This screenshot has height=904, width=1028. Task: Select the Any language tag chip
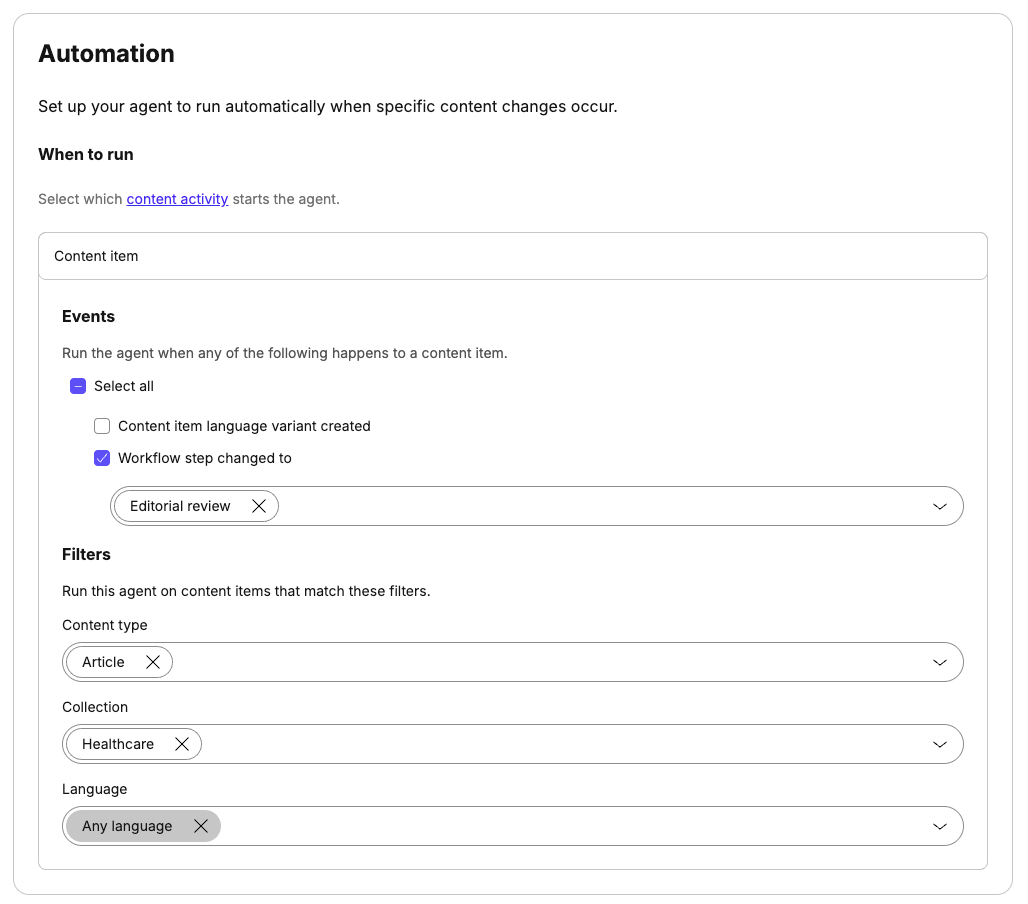(127, 826)
